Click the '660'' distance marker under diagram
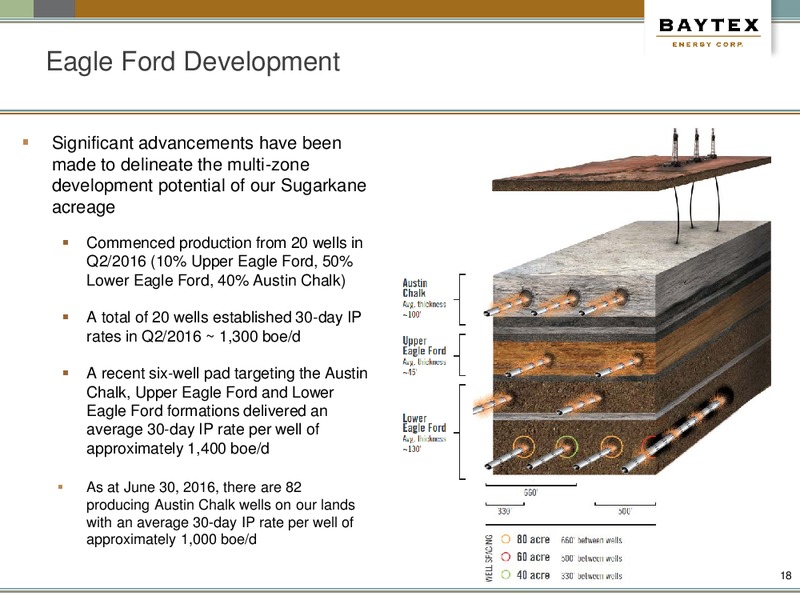800x600 pixels. tap(531, 493)
